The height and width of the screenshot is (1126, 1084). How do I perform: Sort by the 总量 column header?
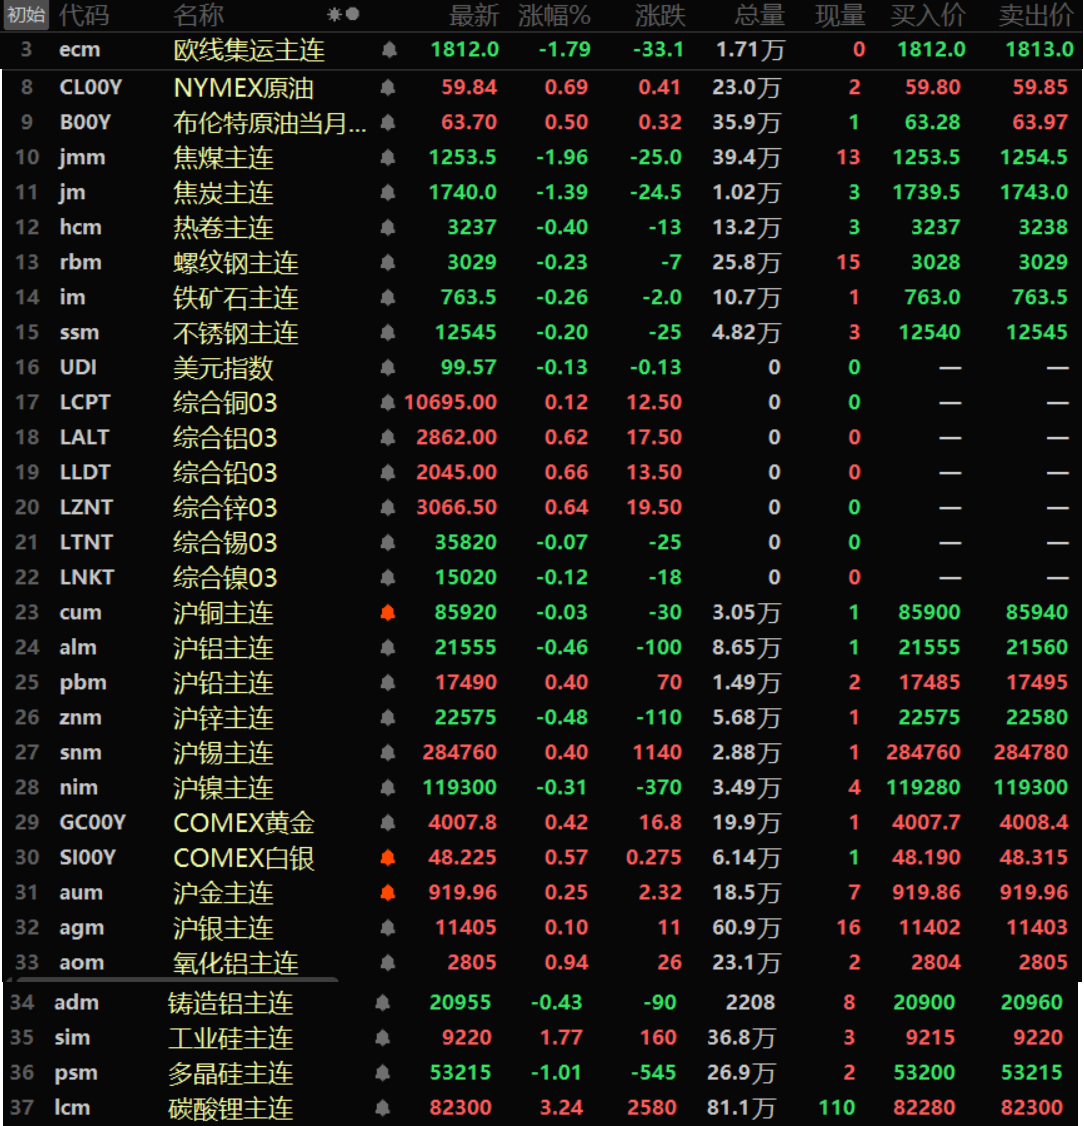click(759, 15)
